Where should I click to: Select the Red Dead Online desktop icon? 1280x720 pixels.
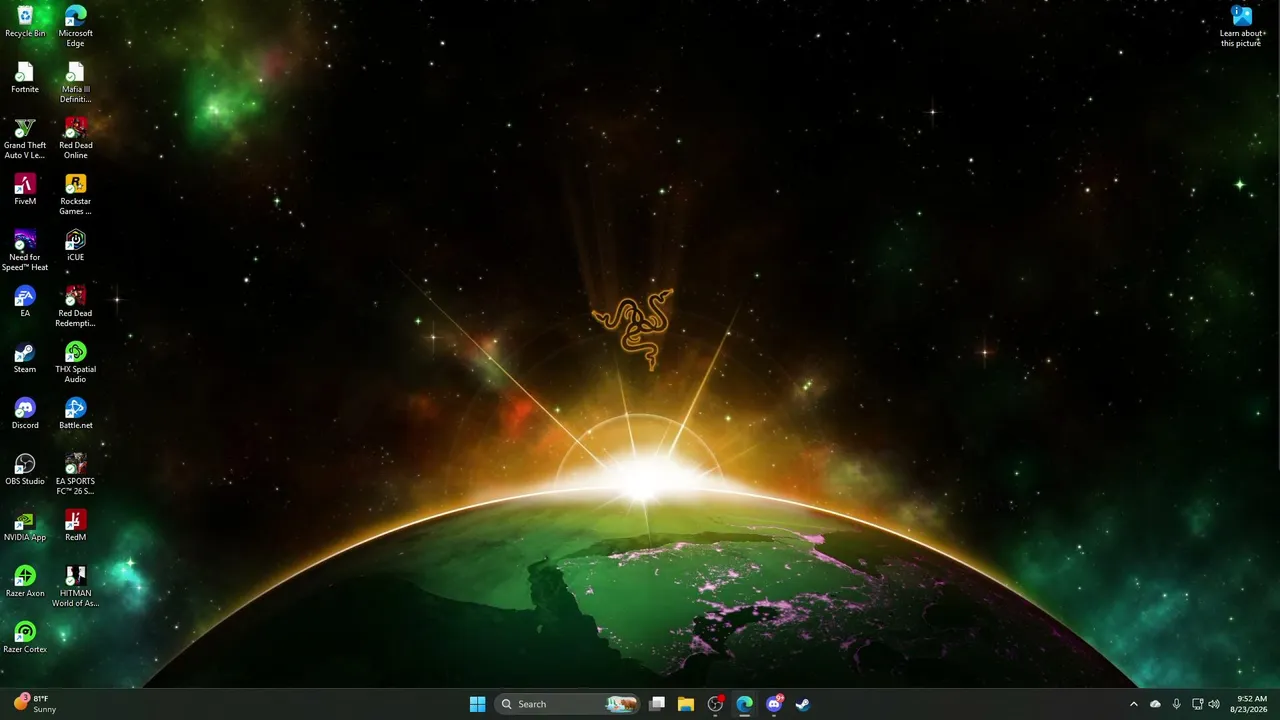75,139
